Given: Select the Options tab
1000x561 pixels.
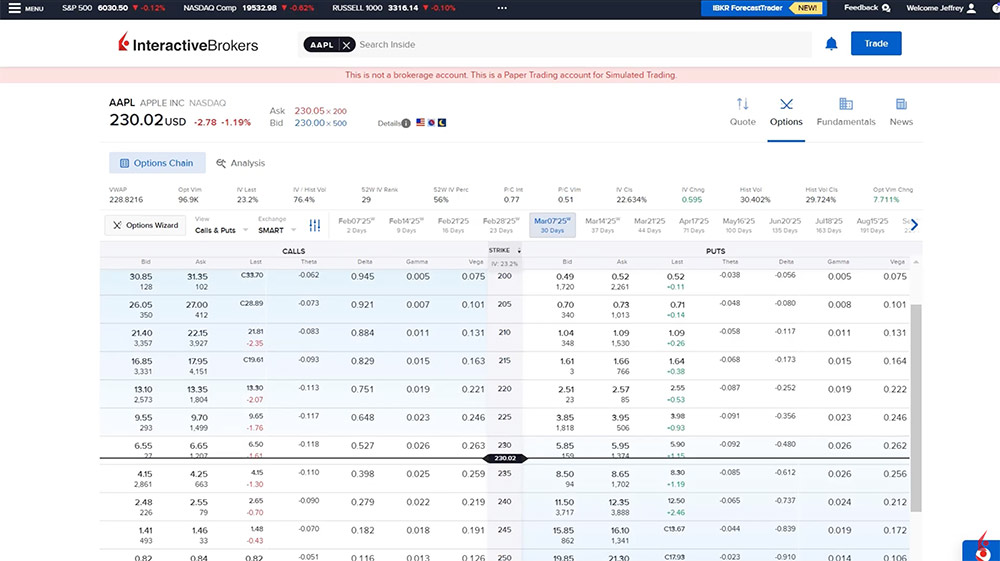Looking at the screenshot, I should pos(786,112).
